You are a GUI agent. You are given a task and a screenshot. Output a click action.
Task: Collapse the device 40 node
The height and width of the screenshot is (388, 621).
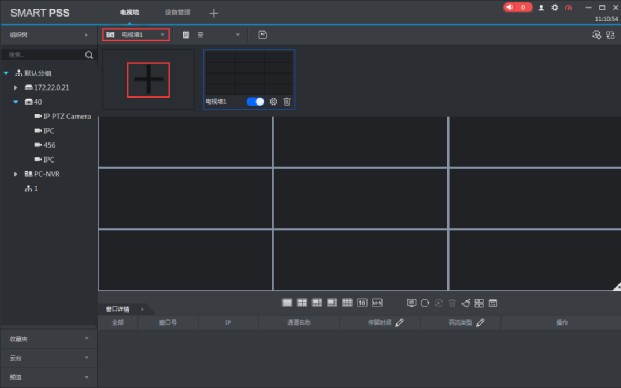[15, 102]
